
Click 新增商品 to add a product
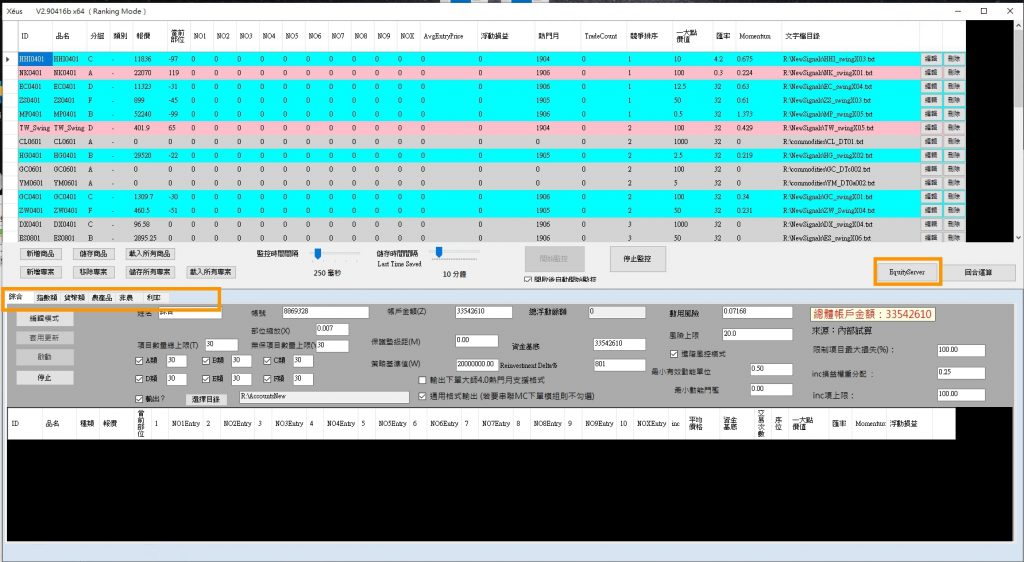pos(40,256)
